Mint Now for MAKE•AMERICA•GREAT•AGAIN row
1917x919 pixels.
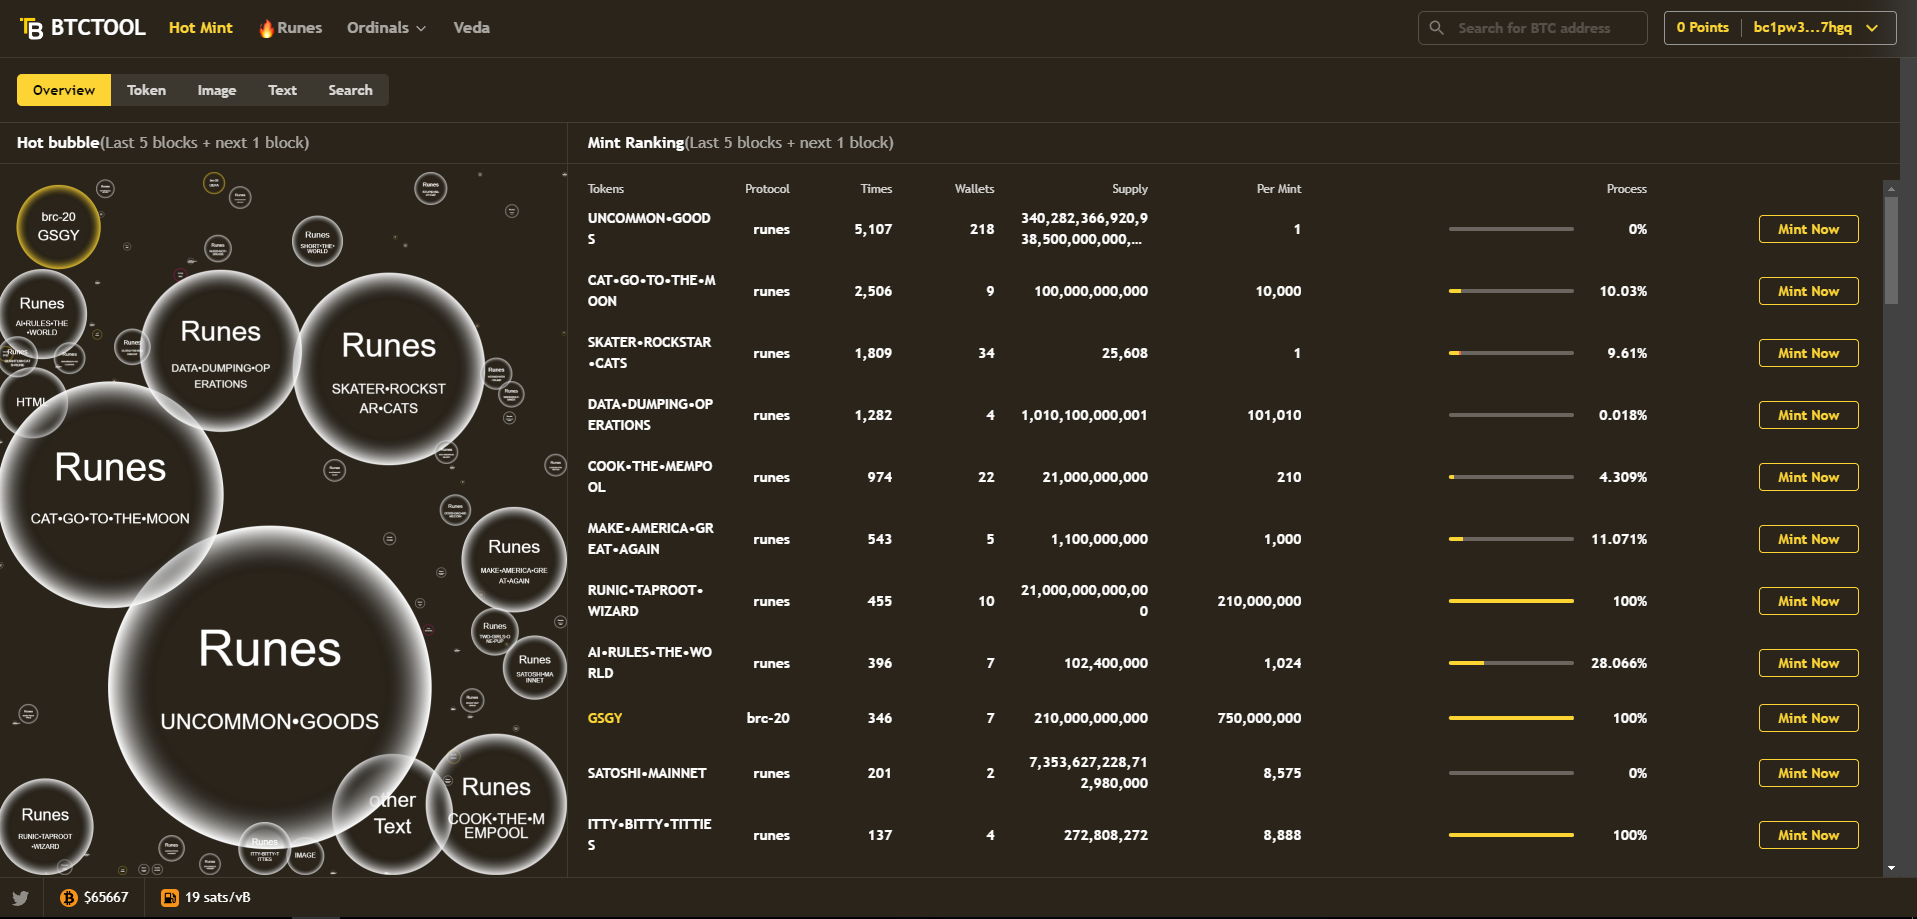[x=1808, y=539]
